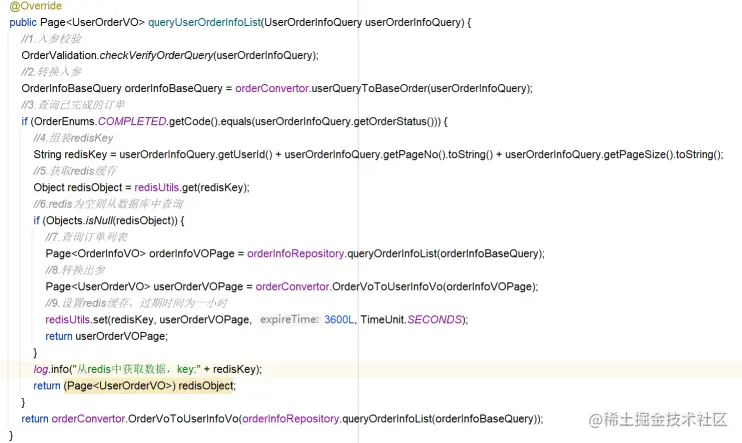Select the OrderEnums class name

point(63,122)
